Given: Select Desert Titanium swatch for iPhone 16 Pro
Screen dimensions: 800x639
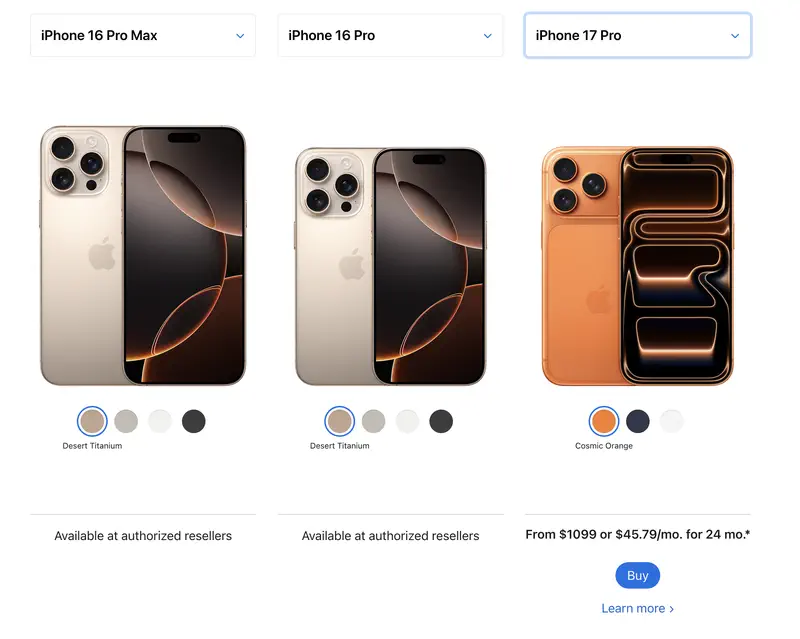Looking at the screenshot, I should tap(340, 421).
